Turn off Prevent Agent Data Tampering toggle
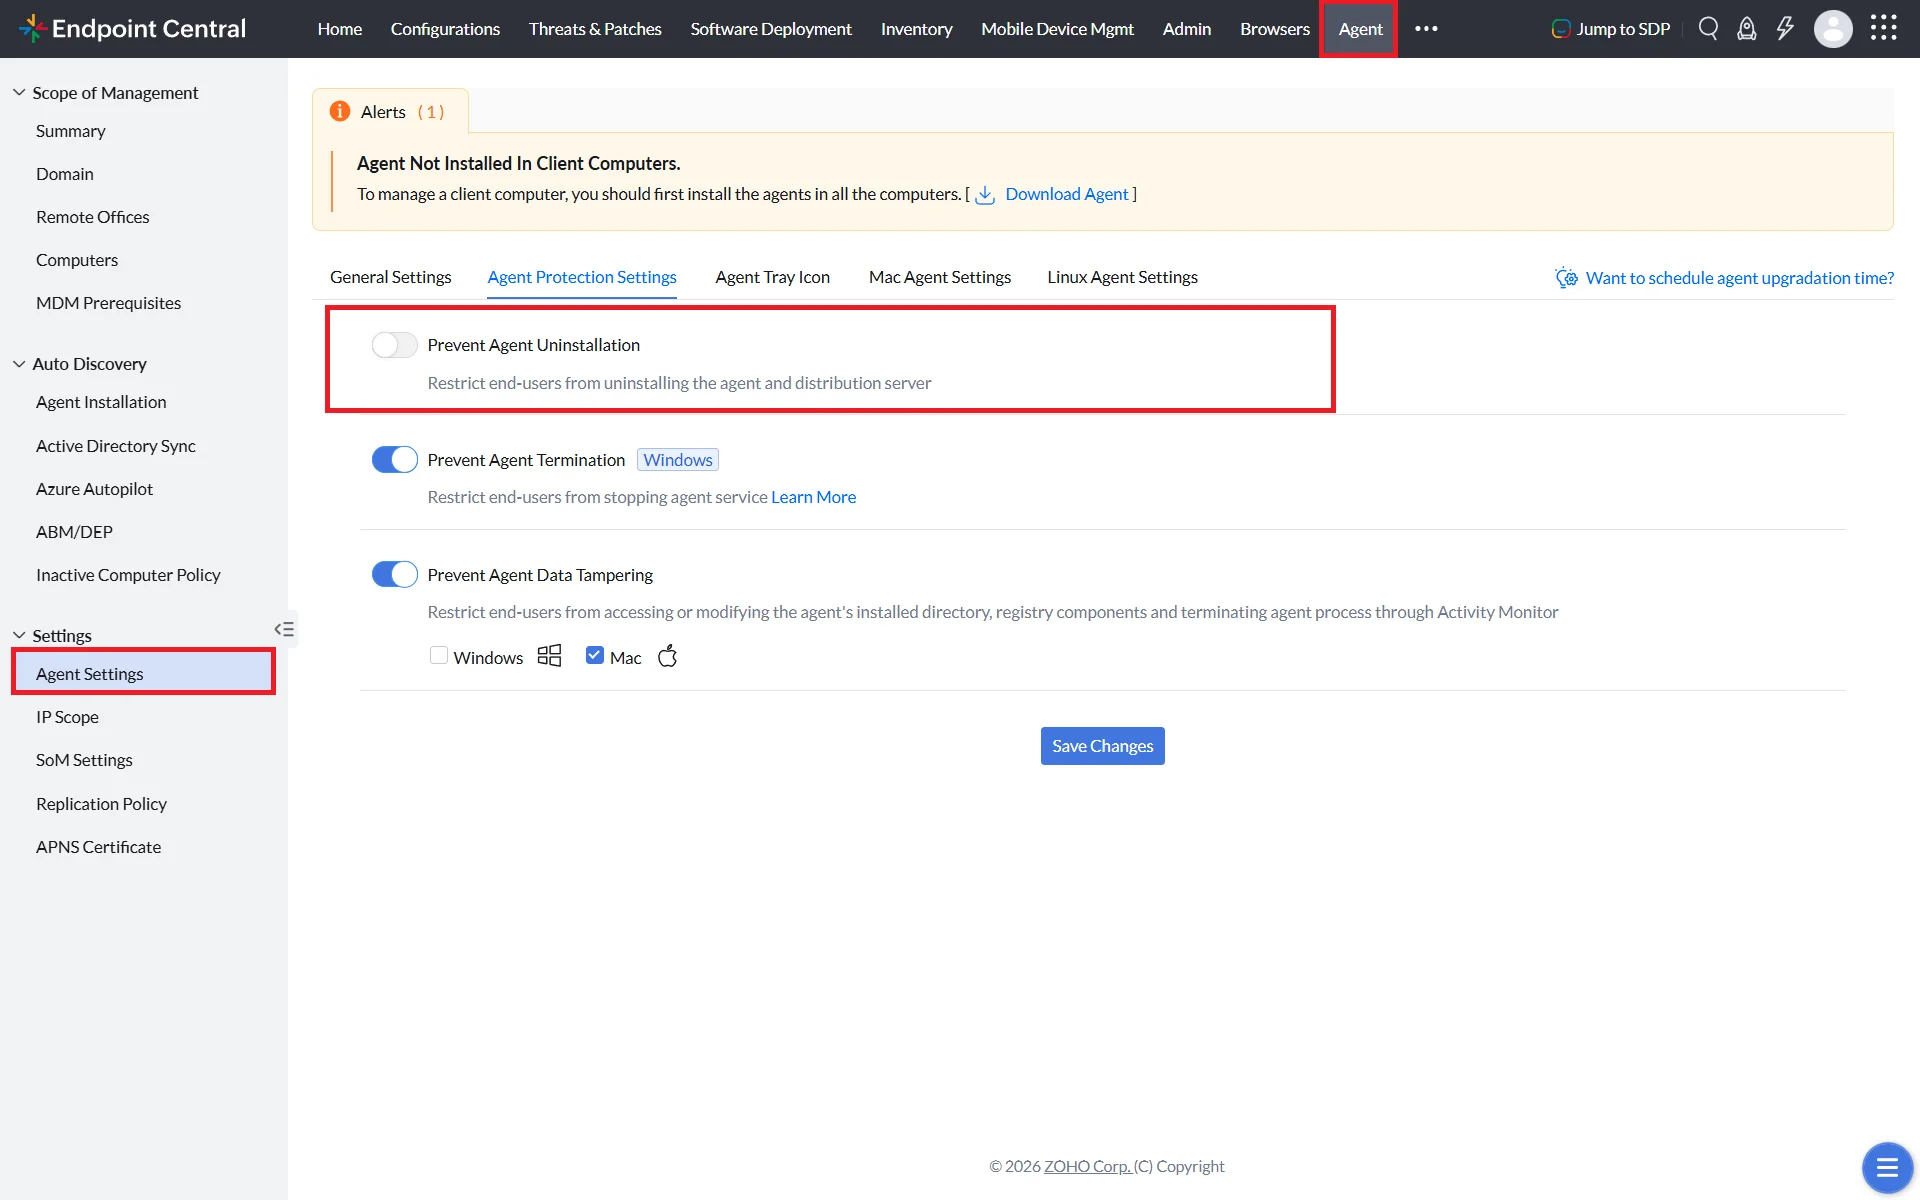This screenshot has width=1920, height=1200. (x=394, y=575)
